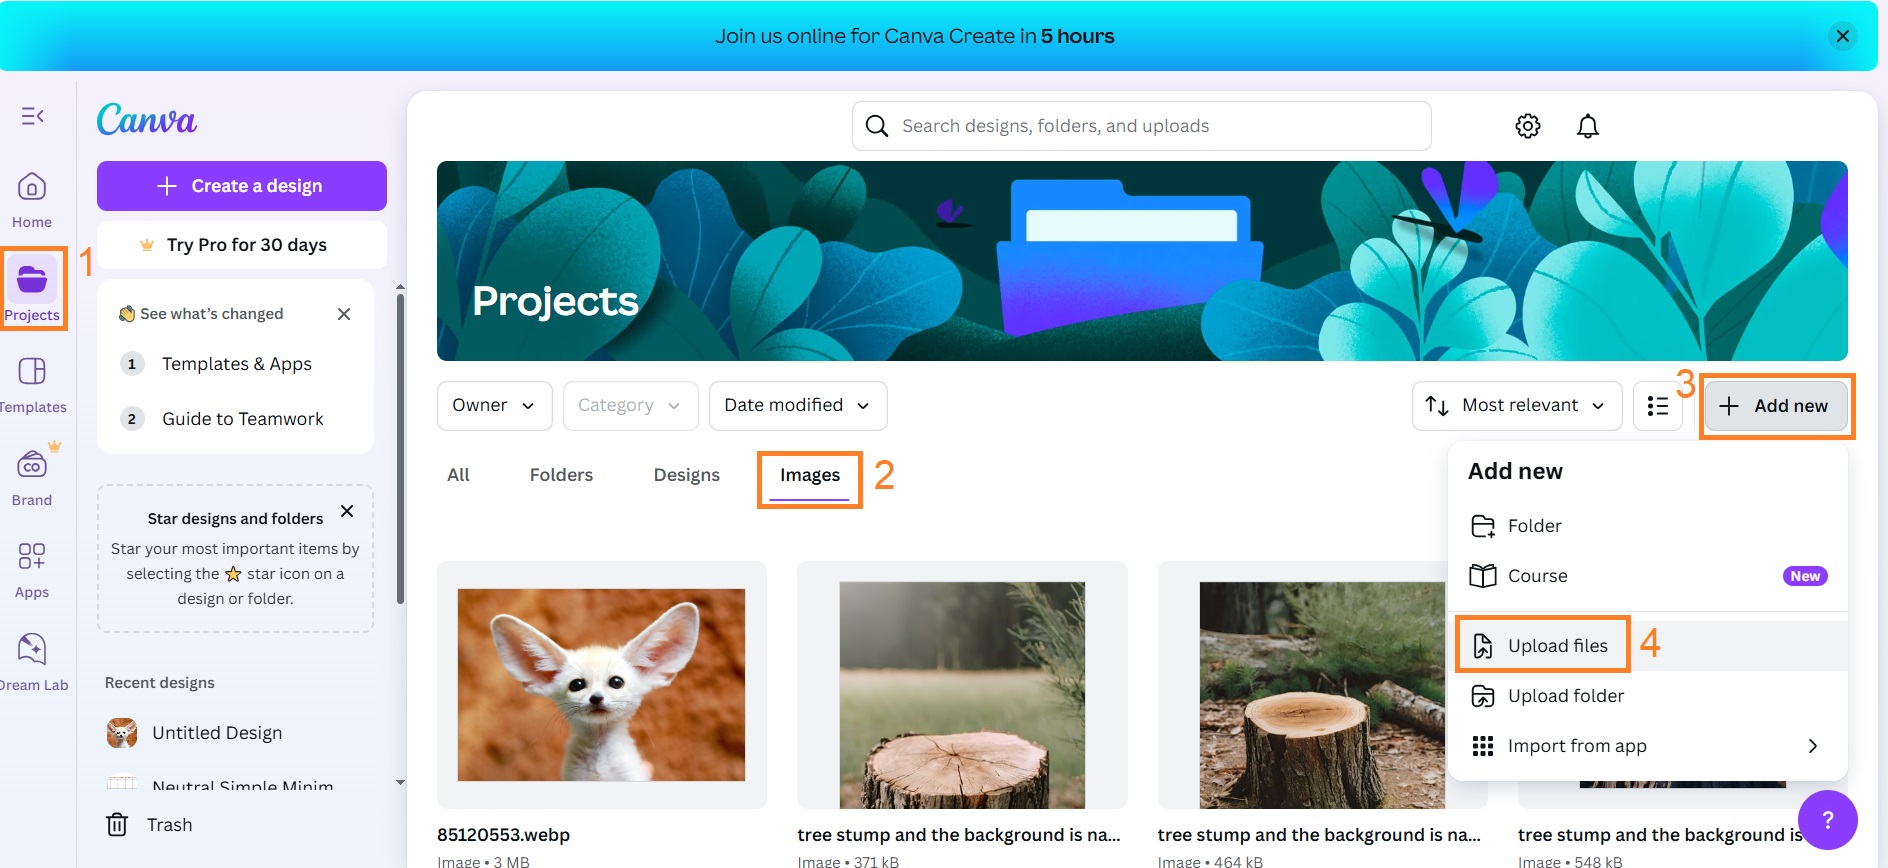Click the Projects banner title
Image resolution: width=1888 pixels, height=868 pixels.
click(555, 301)
